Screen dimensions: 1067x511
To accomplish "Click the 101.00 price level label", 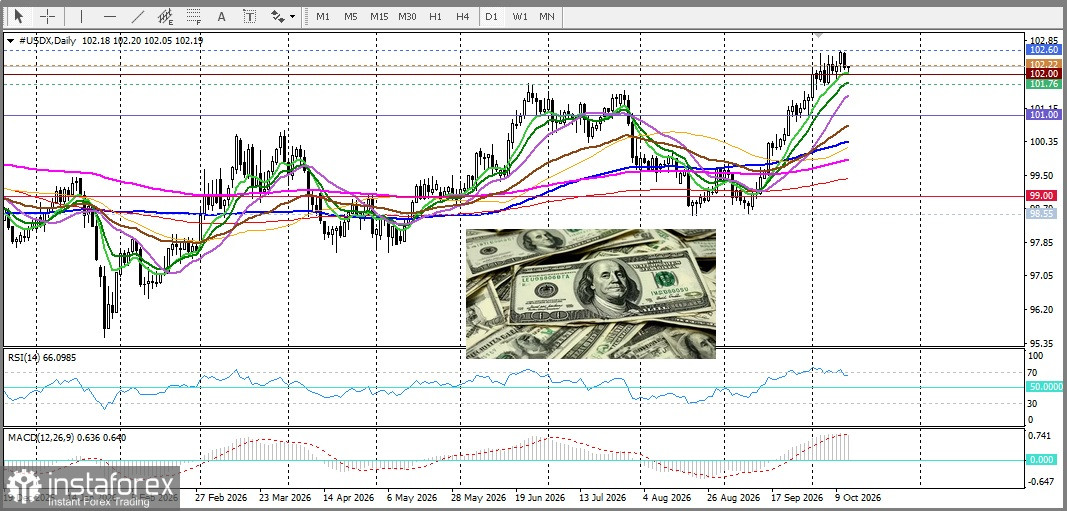I will (x=1044, y=116).
